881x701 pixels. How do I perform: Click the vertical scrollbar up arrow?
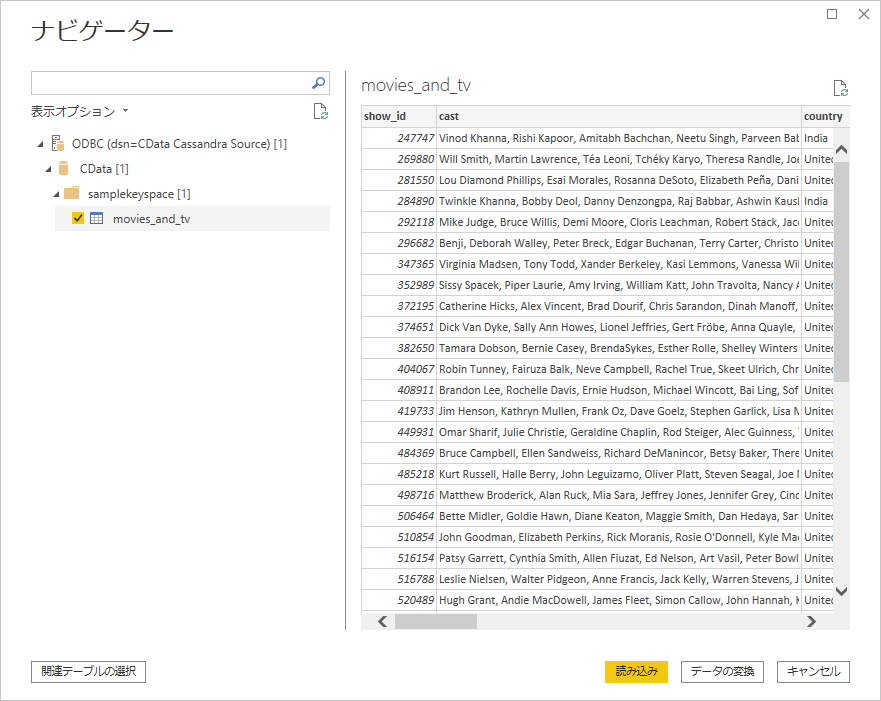tap(841, 149)
